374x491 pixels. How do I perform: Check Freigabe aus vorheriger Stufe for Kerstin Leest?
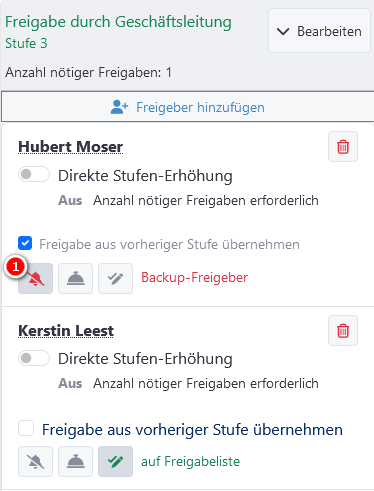[x=26, y=428]
